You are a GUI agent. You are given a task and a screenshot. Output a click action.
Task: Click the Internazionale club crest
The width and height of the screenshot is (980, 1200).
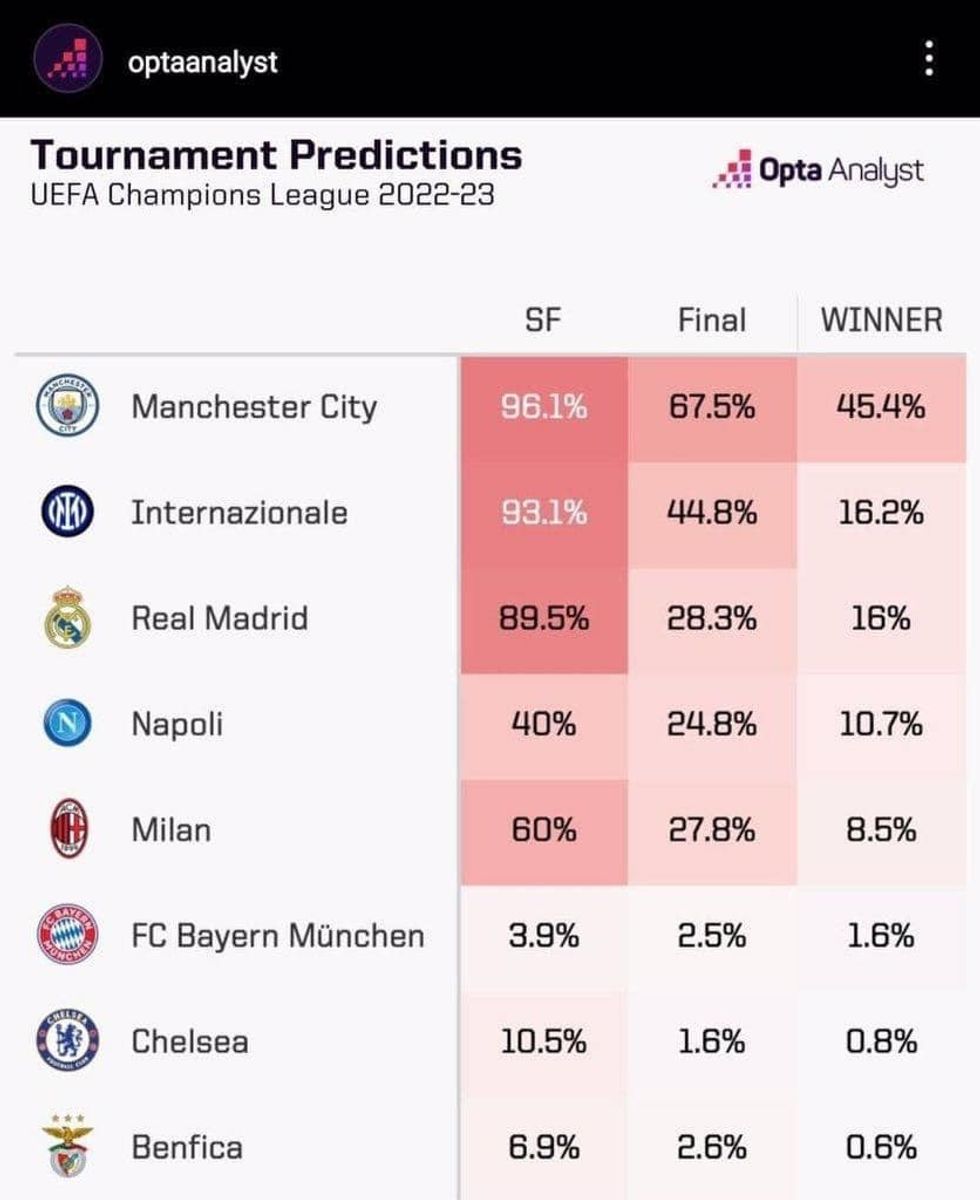coord(68,513)
